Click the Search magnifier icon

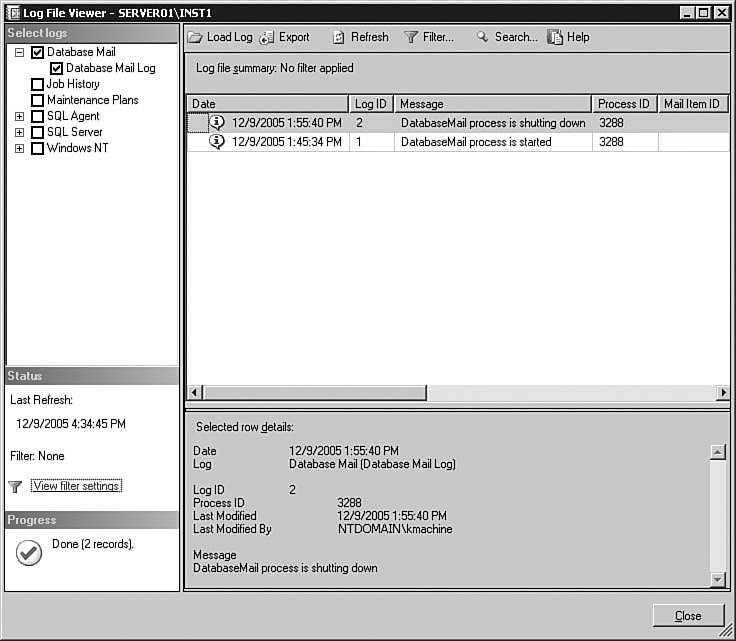(482, 37)
